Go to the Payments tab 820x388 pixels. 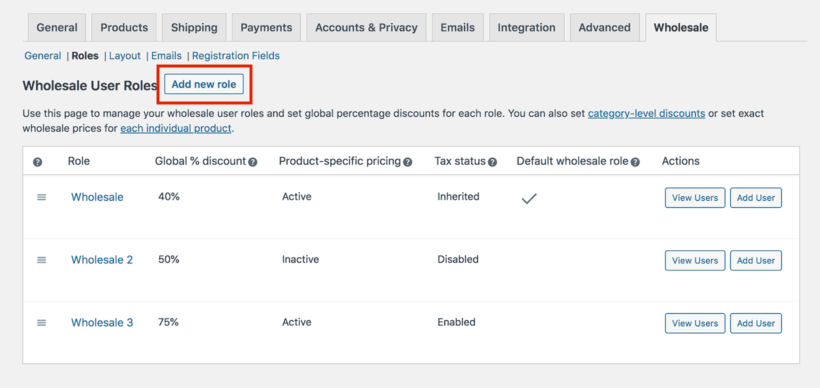pos(266,28)
